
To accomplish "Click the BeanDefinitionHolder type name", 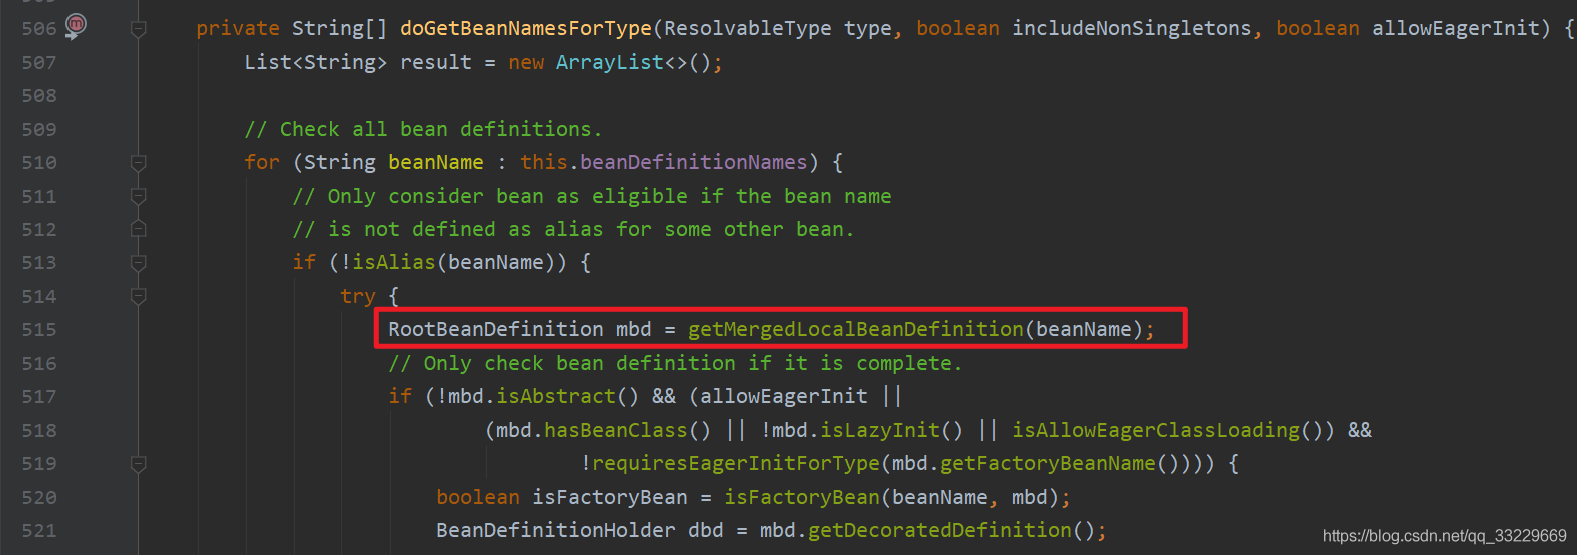I will [556, 530].
